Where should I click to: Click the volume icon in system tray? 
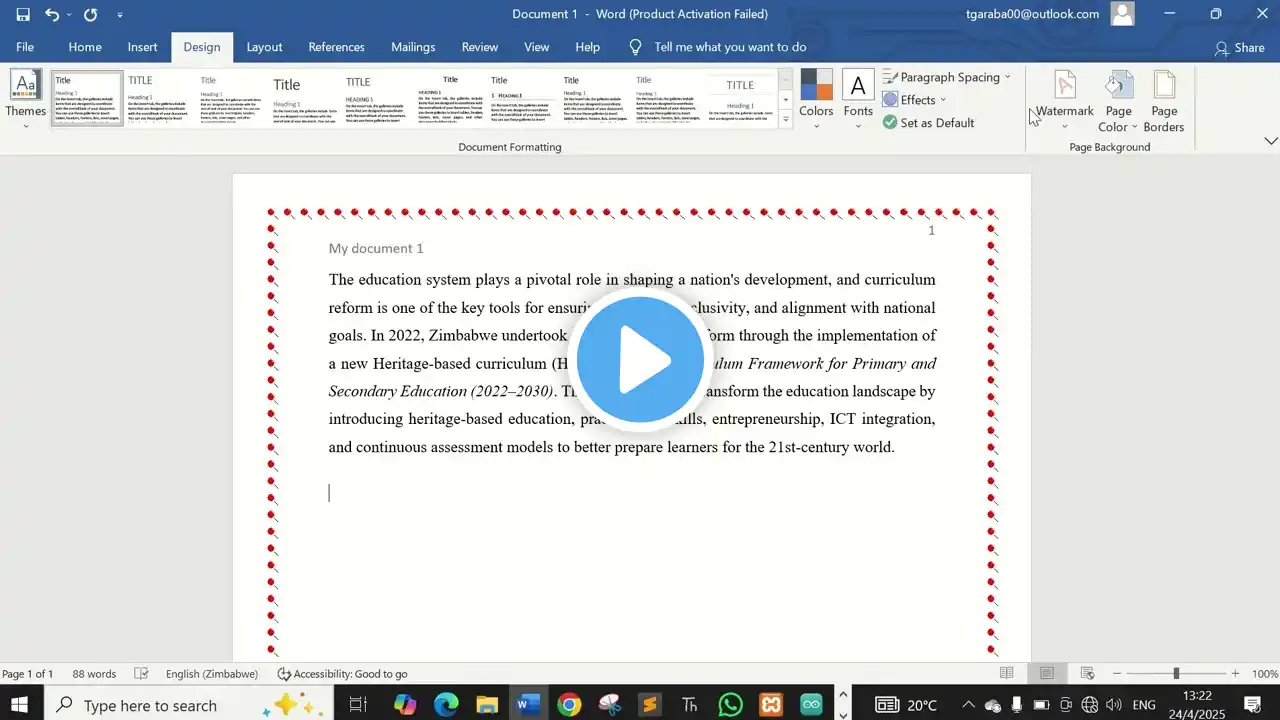click(1113, 705)
